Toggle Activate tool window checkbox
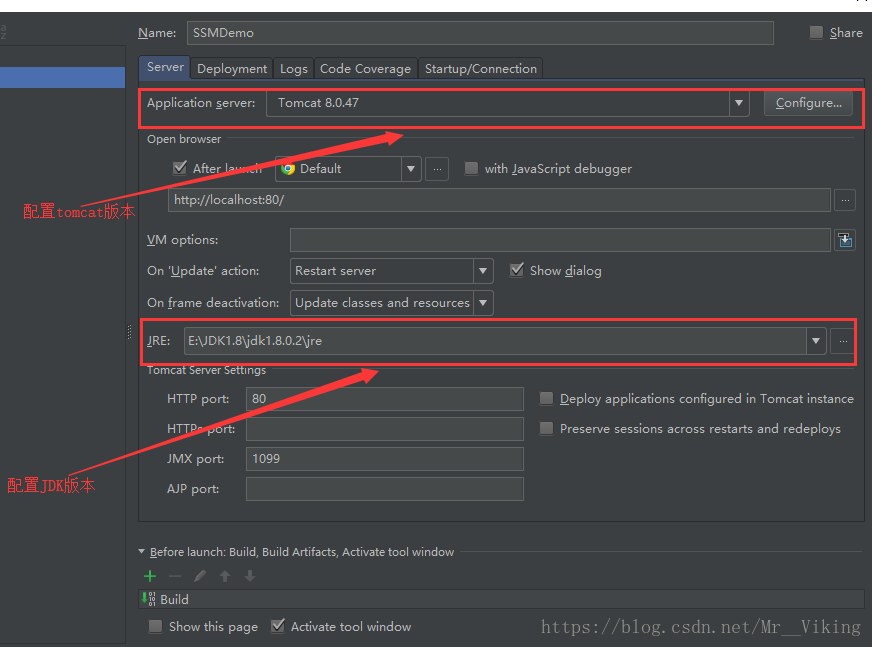The image size is (872, 647). click(x=278, y=626)
